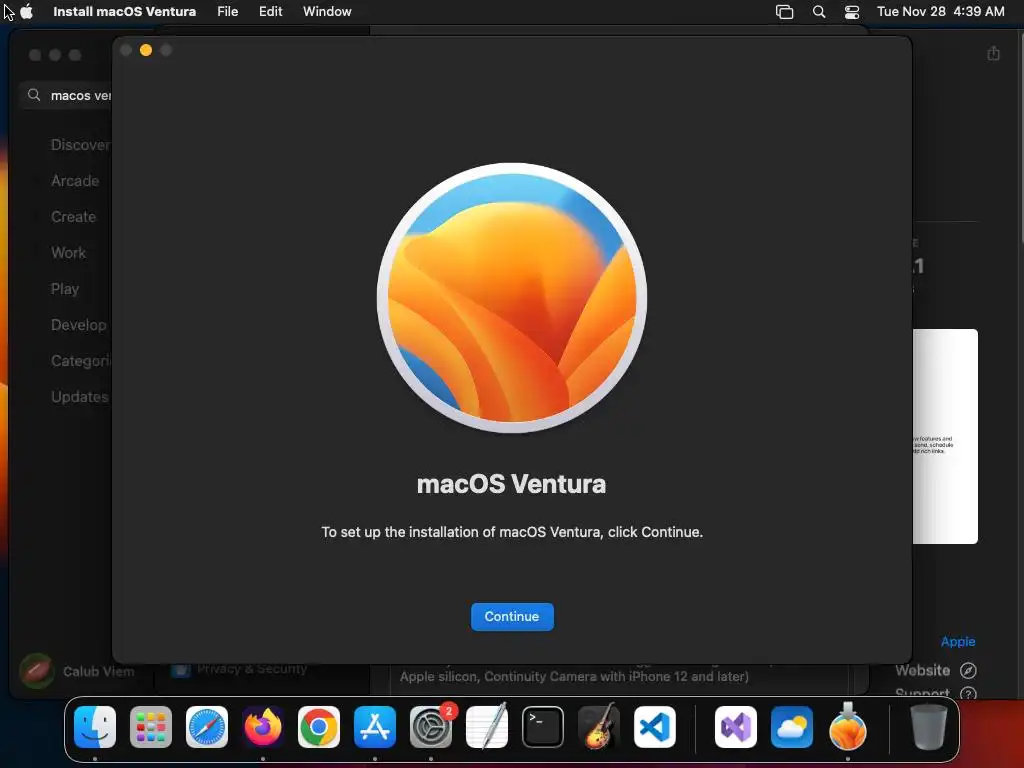Open the Install macOS Ventura app menu
This screenshot has width=1024, height=768.
[124, 11]
